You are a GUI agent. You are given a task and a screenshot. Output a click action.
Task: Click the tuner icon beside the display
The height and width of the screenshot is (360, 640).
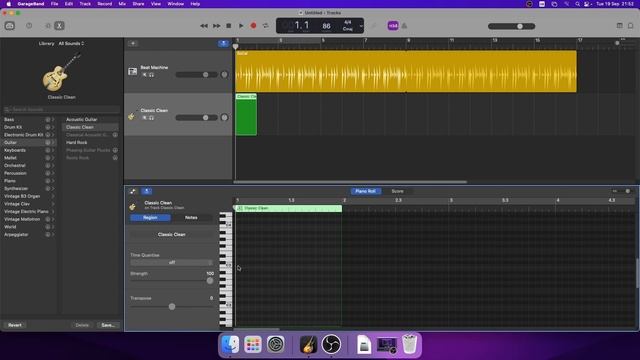[x=373, y=26]
